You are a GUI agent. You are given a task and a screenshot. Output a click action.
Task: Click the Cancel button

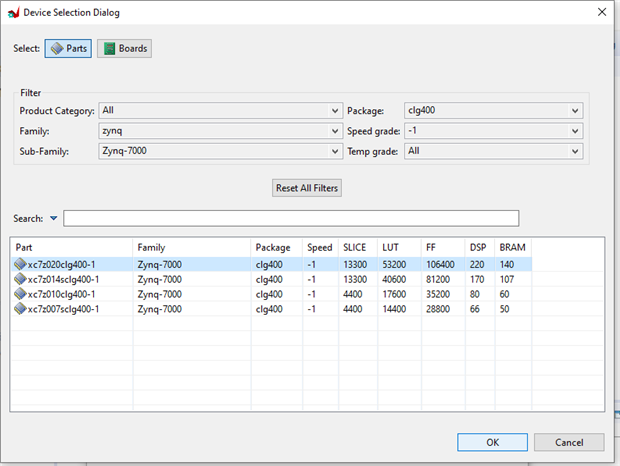[x=568, y=442]
